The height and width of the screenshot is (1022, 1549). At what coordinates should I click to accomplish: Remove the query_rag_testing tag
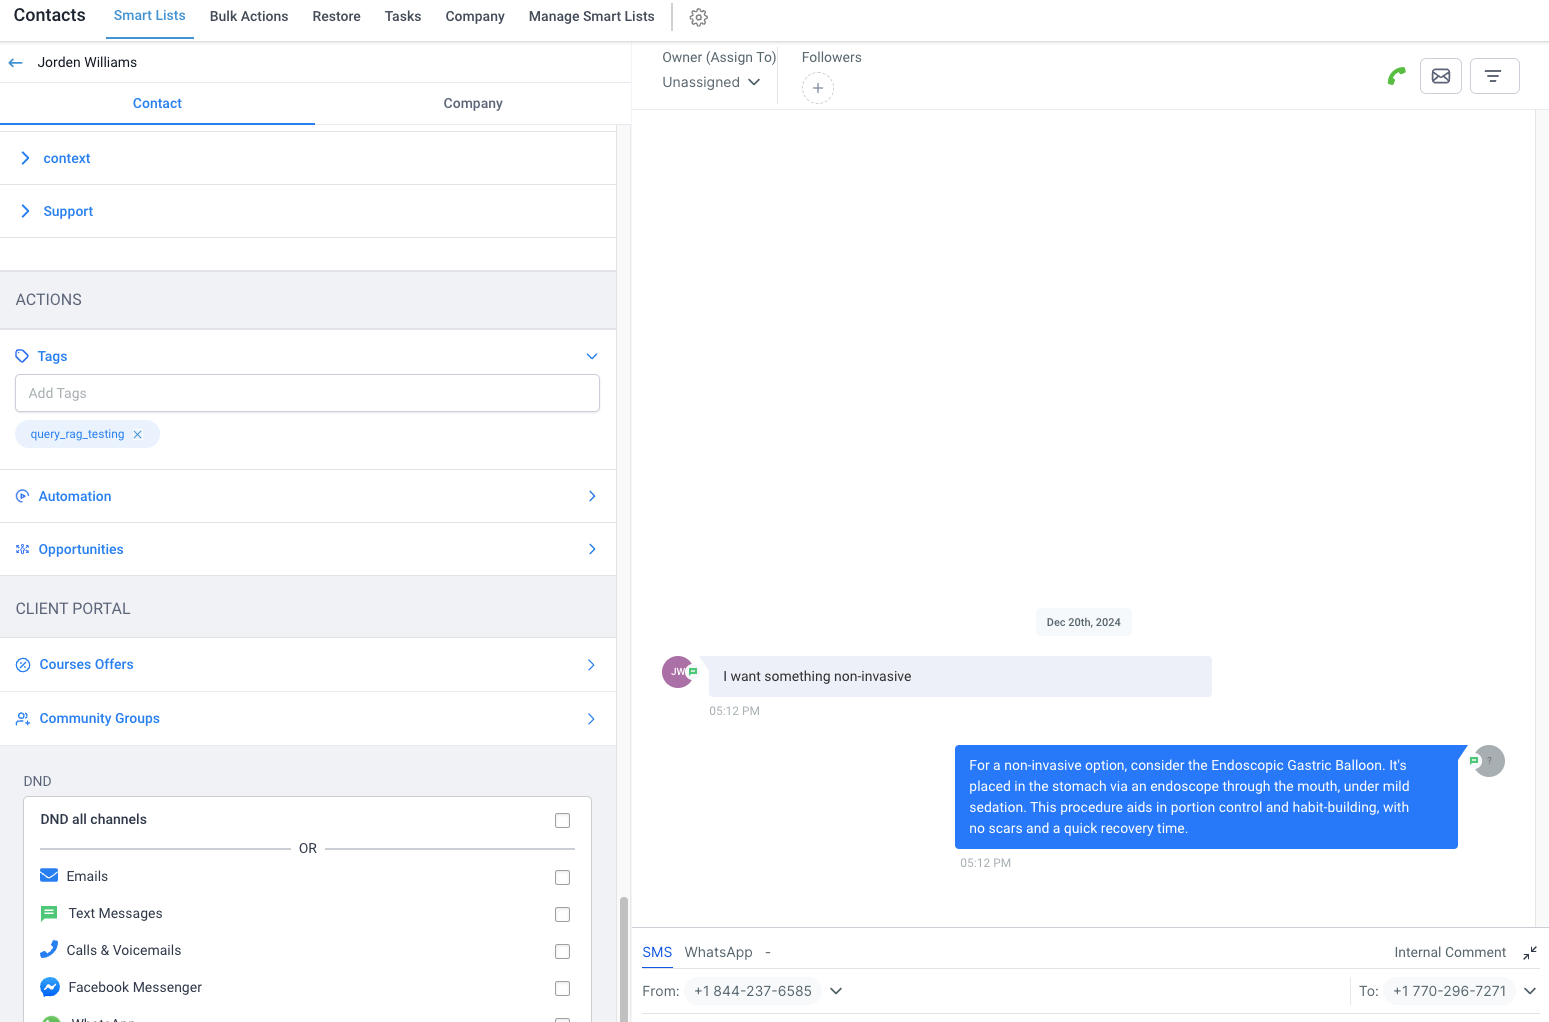coord(137,434)
